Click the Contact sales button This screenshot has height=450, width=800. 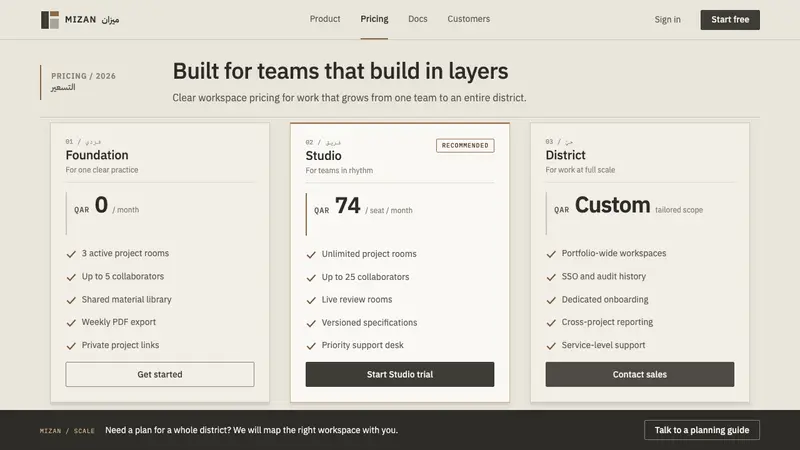coord(639,374)
